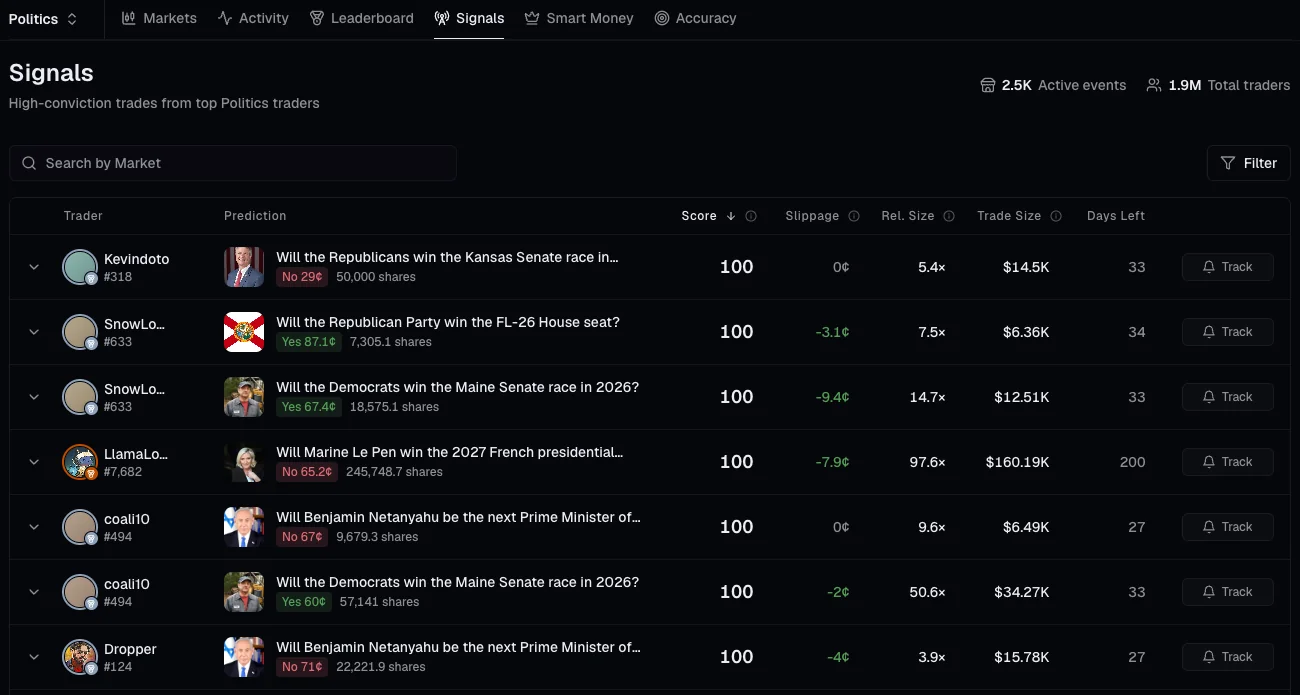Click the Rel. Size info icon

949,216
